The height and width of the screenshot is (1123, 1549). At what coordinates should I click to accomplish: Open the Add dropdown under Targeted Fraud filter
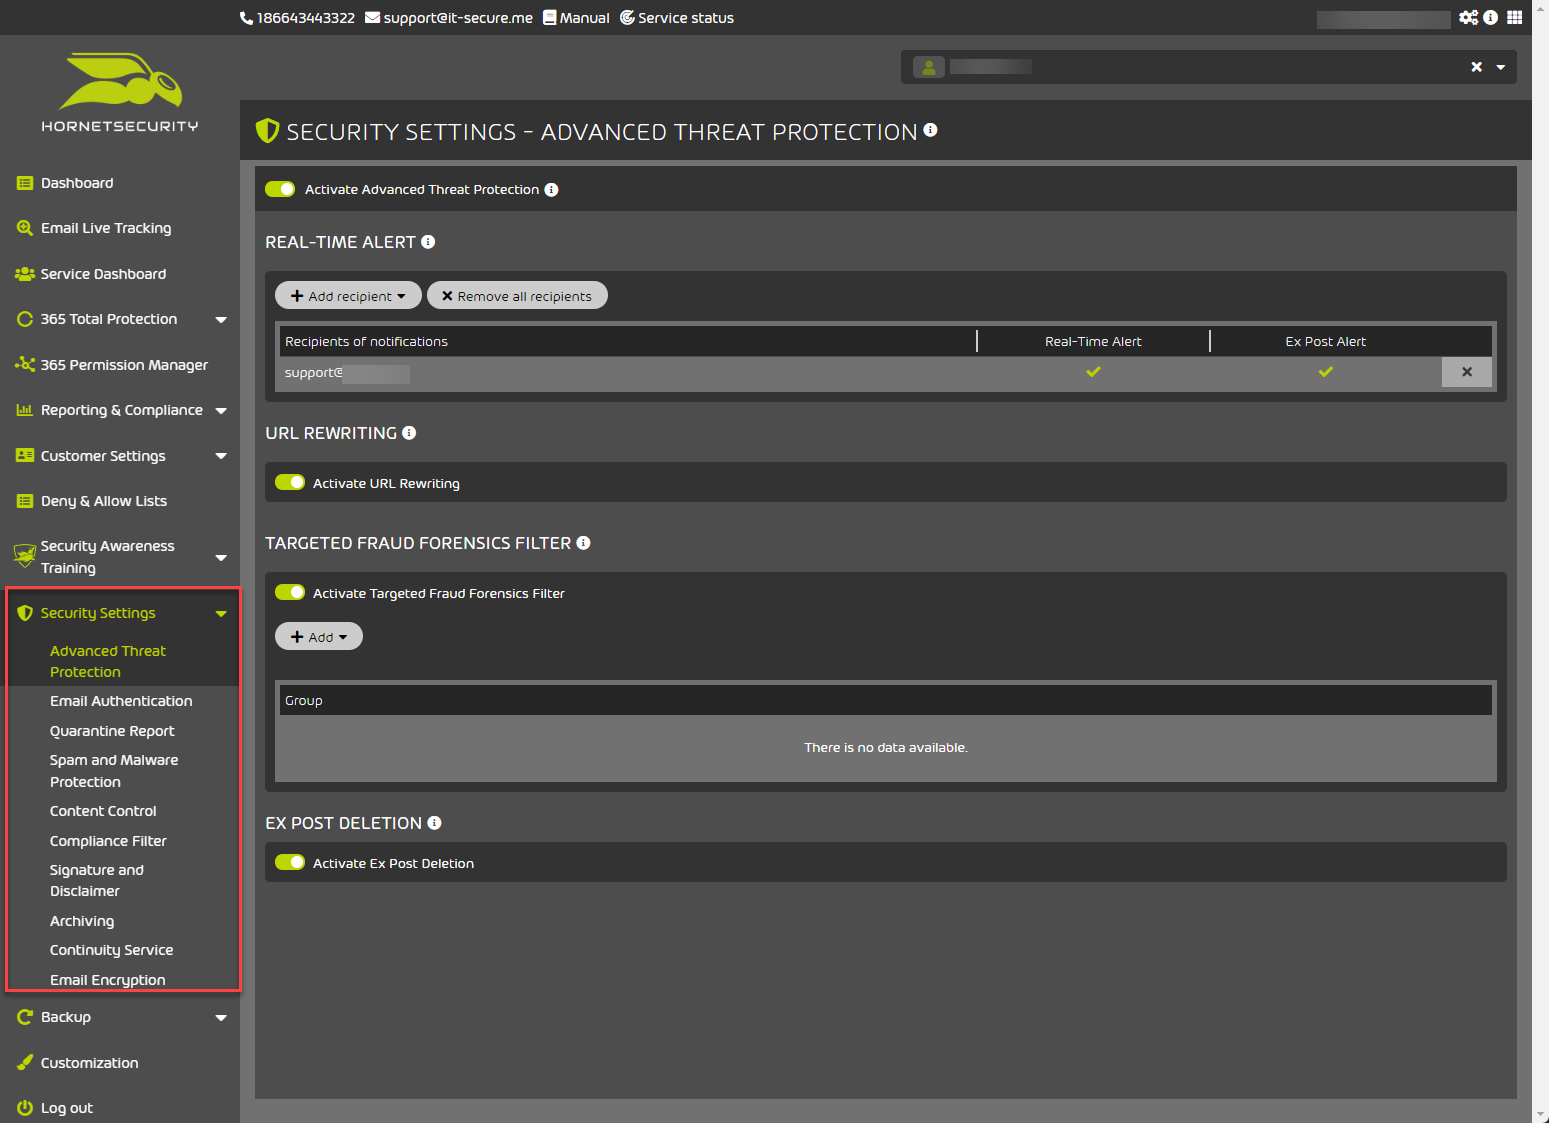point(319,637)
